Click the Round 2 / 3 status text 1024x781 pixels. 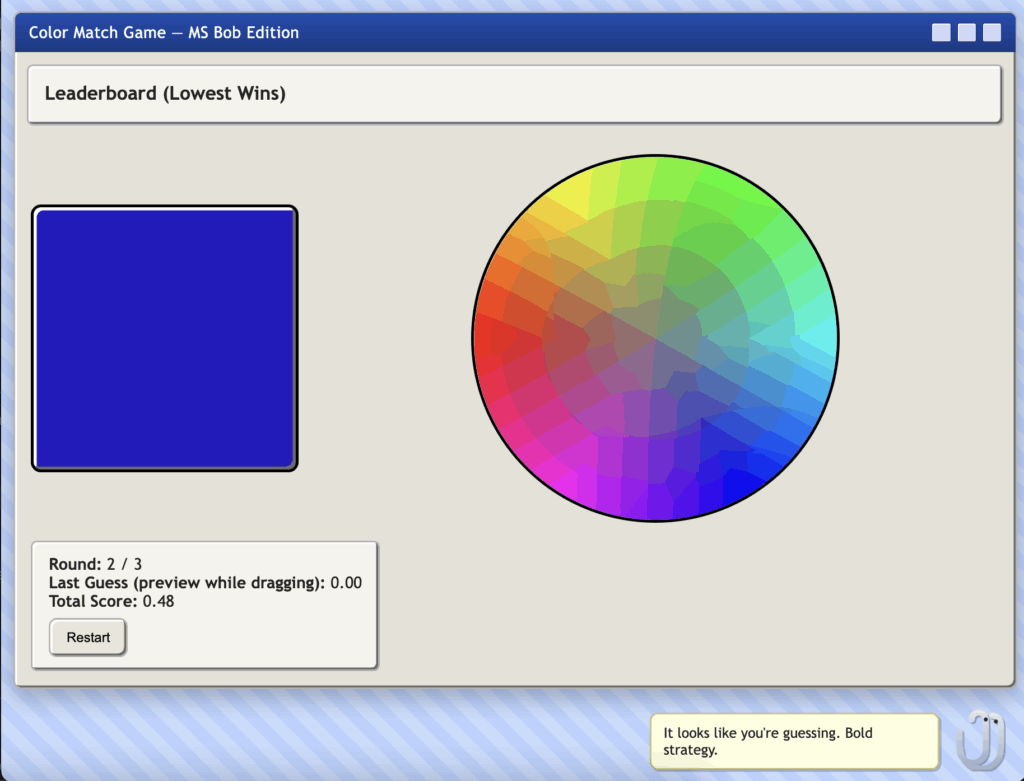click(x=95, y=564)
